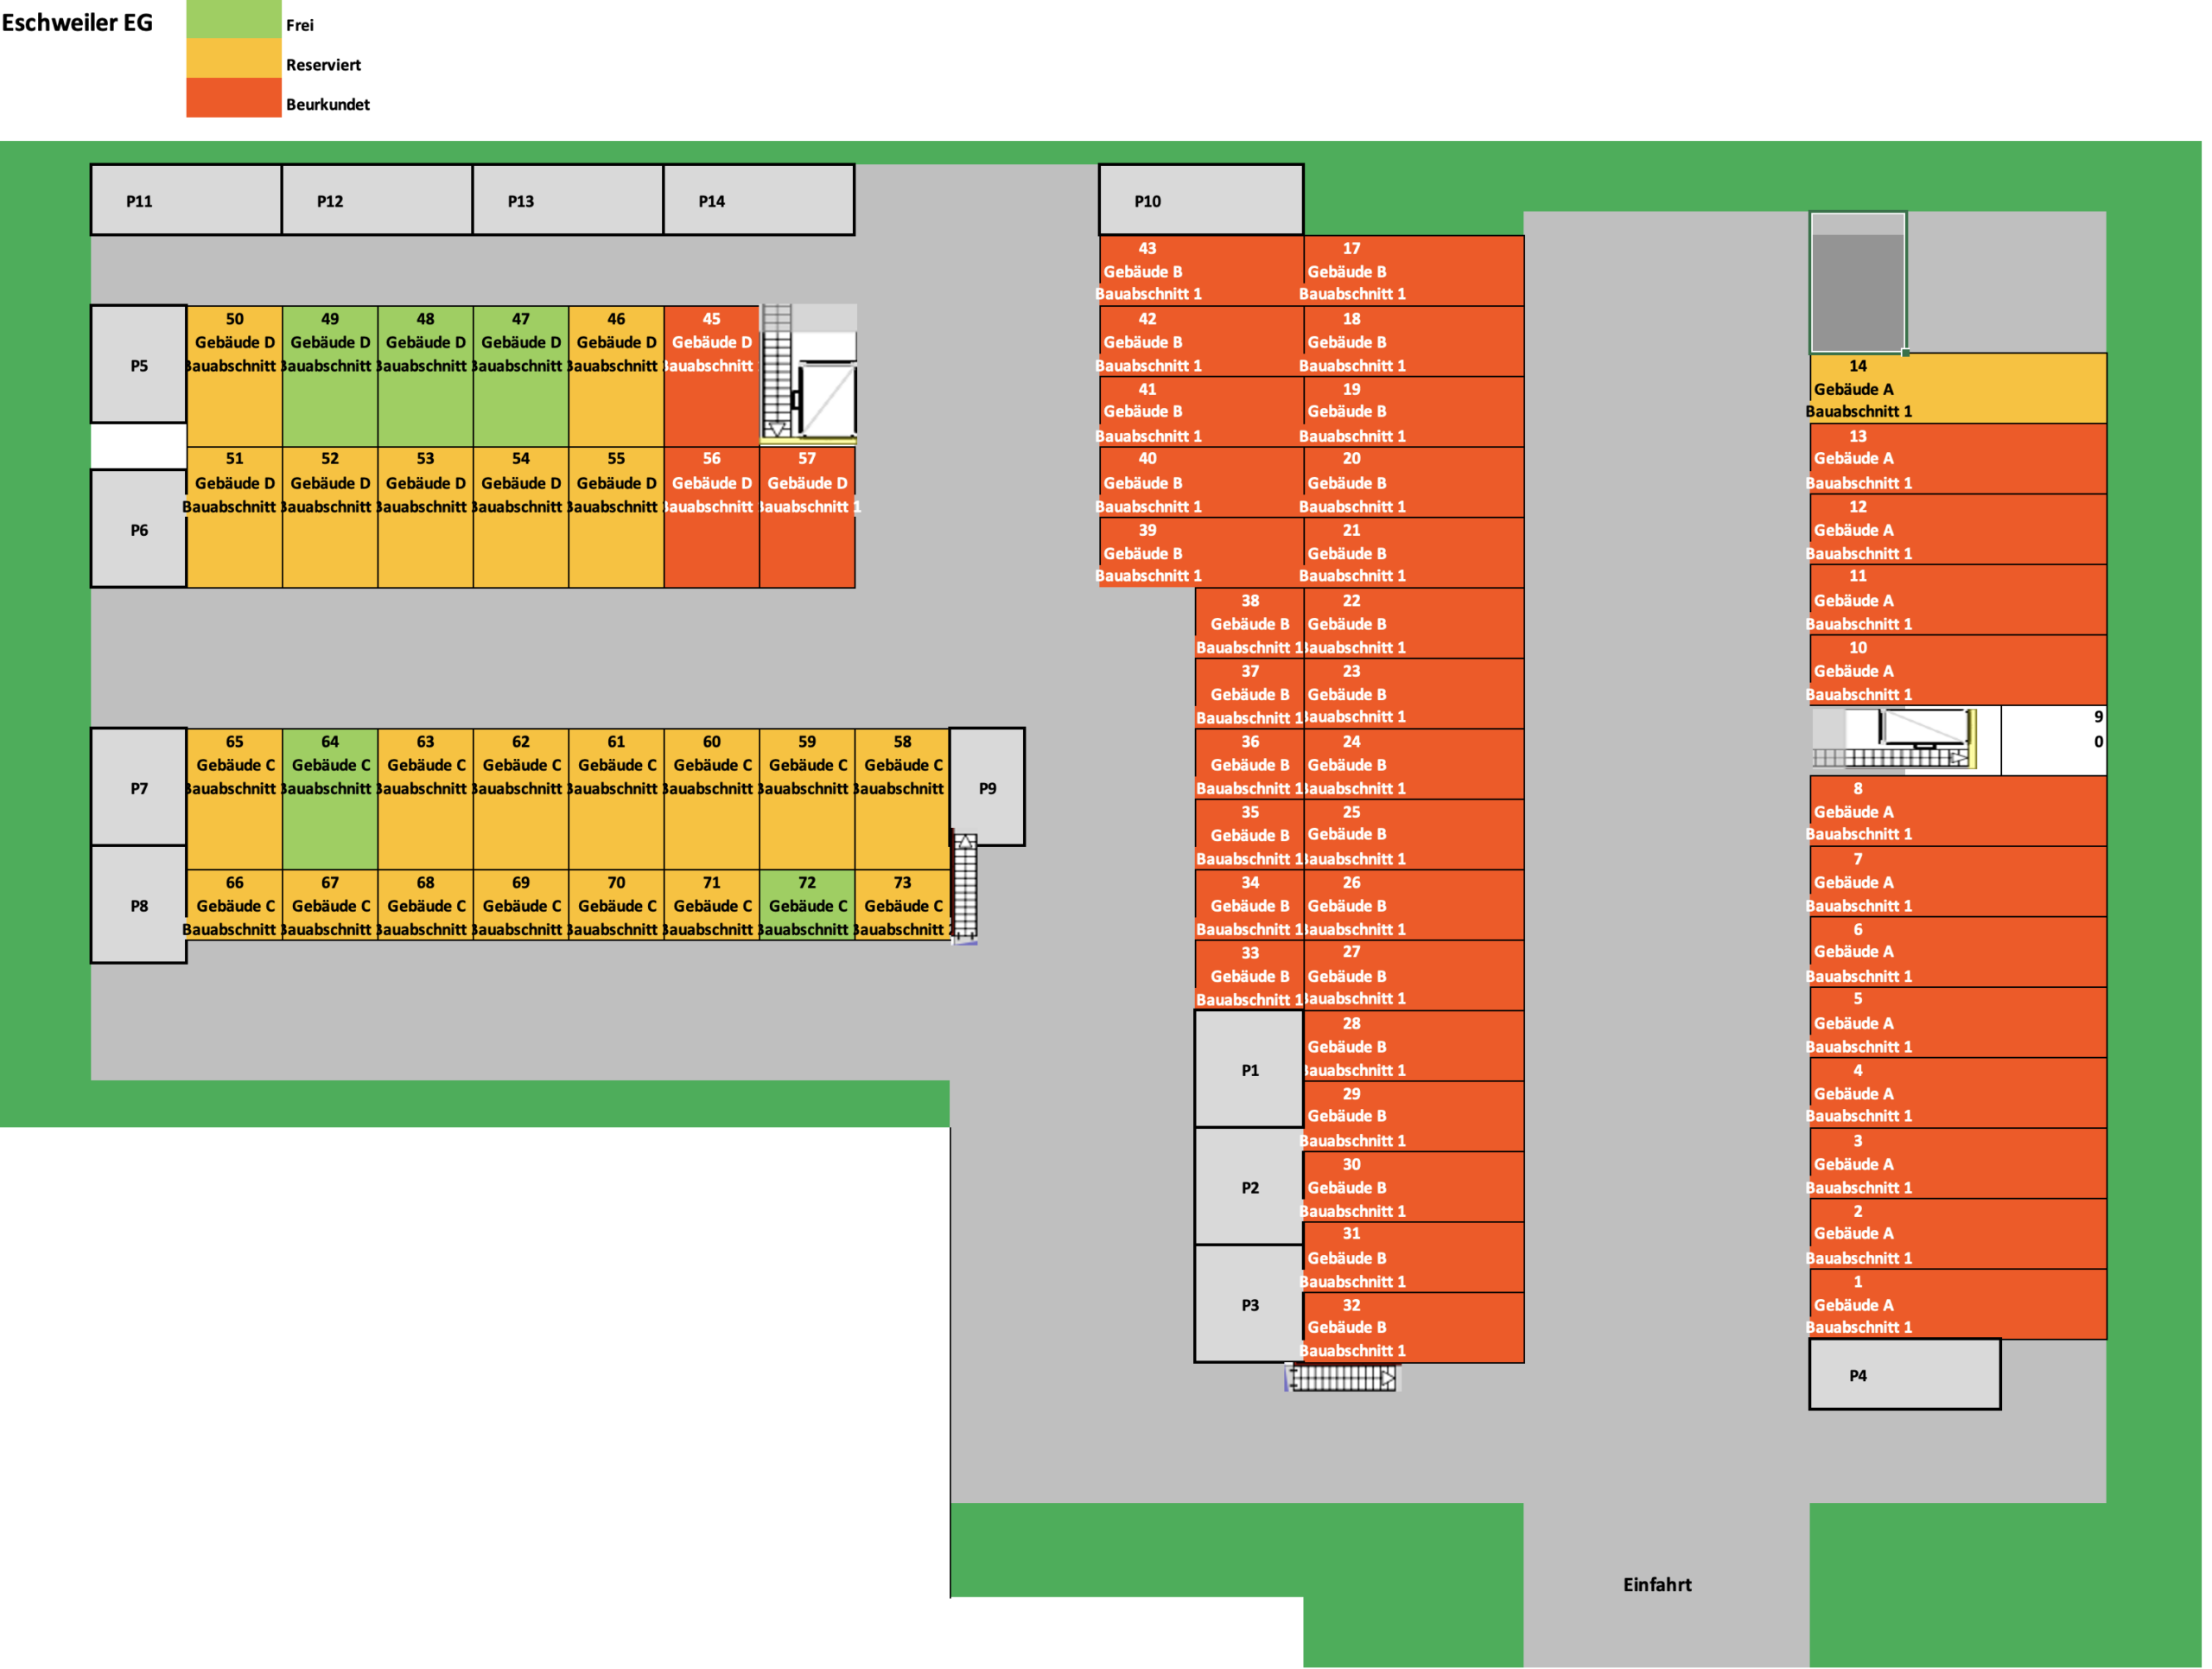
Task: Click the stair and elevator graphic in Gebäude A
Action: point(1896,739)
